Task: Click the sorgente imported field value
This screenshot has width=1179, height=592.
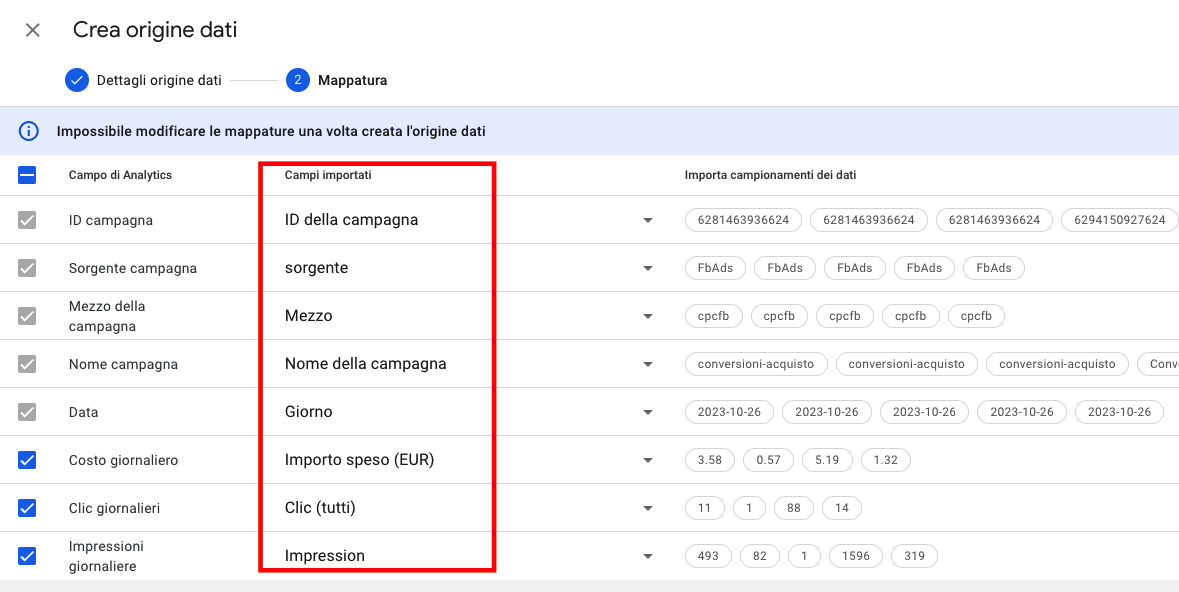Action: 316,268
